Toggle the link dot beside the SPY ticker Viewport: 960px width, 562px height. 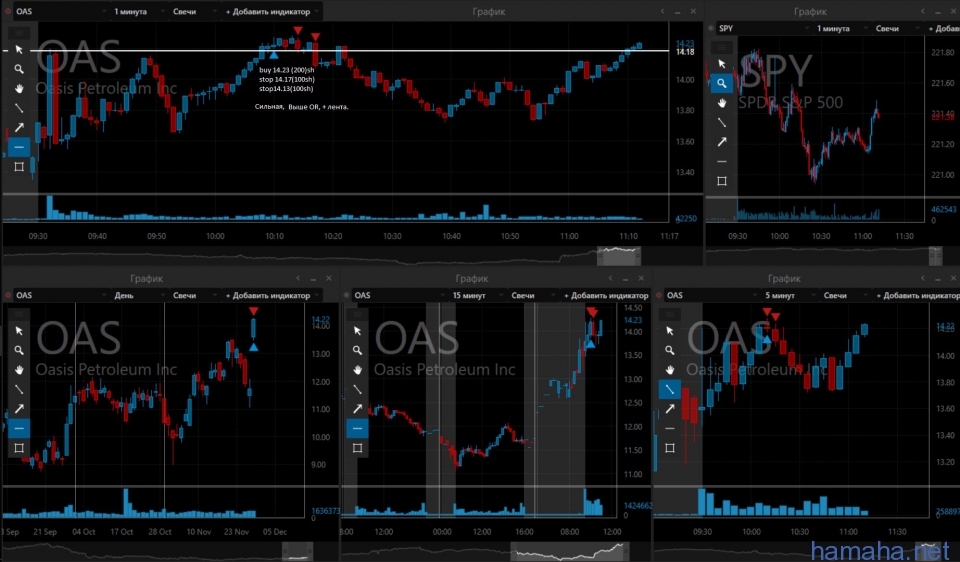711,28
